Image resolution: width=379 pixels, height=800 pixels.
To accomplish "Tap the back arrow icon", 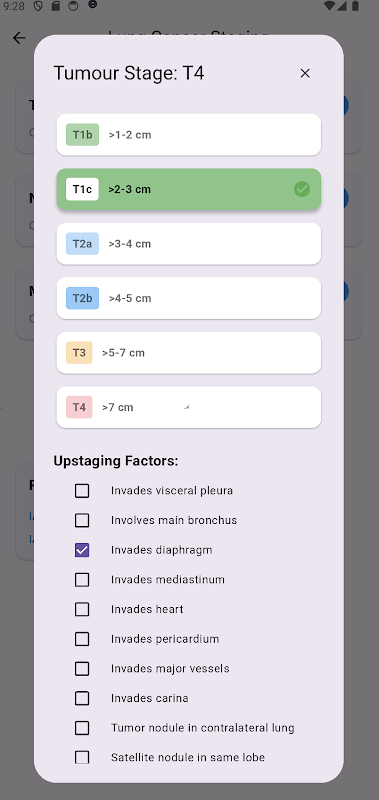I will tap(19, 38).
